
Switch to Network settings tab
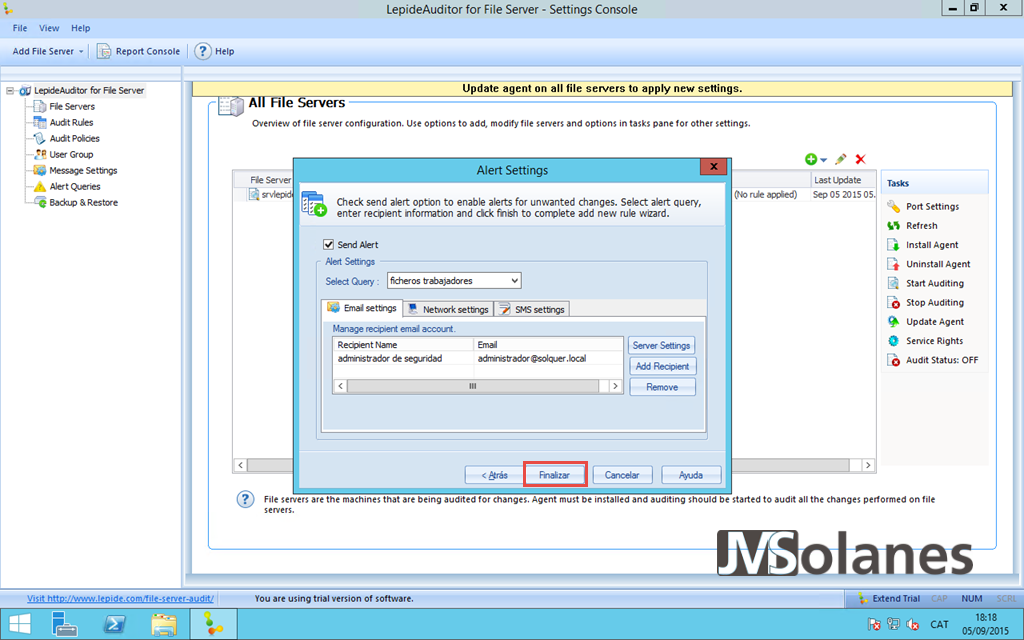[449, 310]
